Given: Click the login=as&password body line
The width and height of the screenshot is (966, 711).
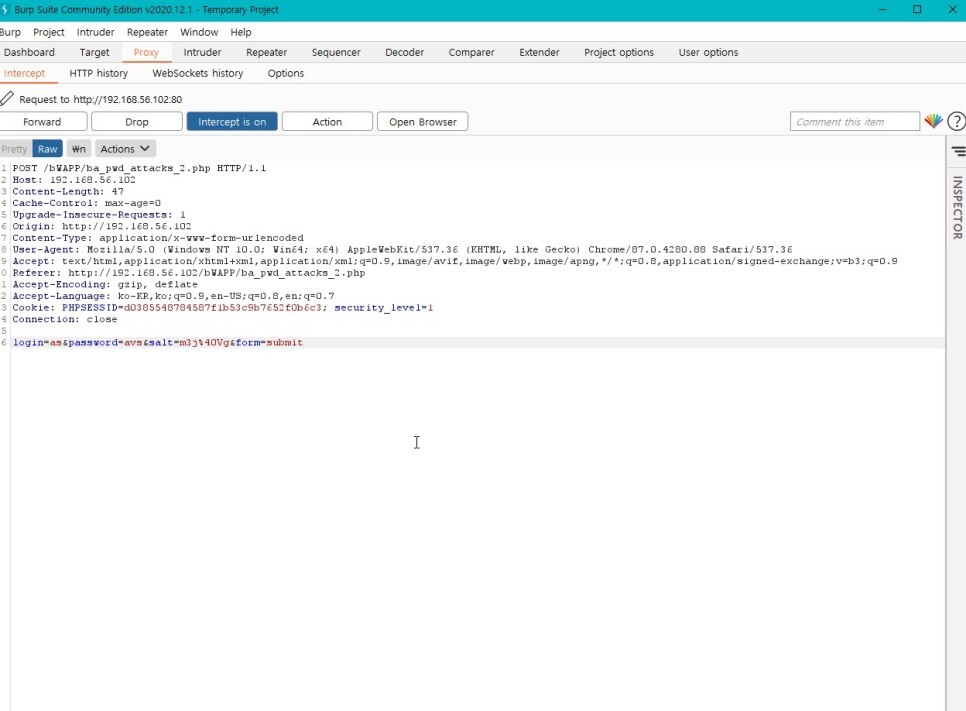Looking at the screenshot, I should point(158,343).
